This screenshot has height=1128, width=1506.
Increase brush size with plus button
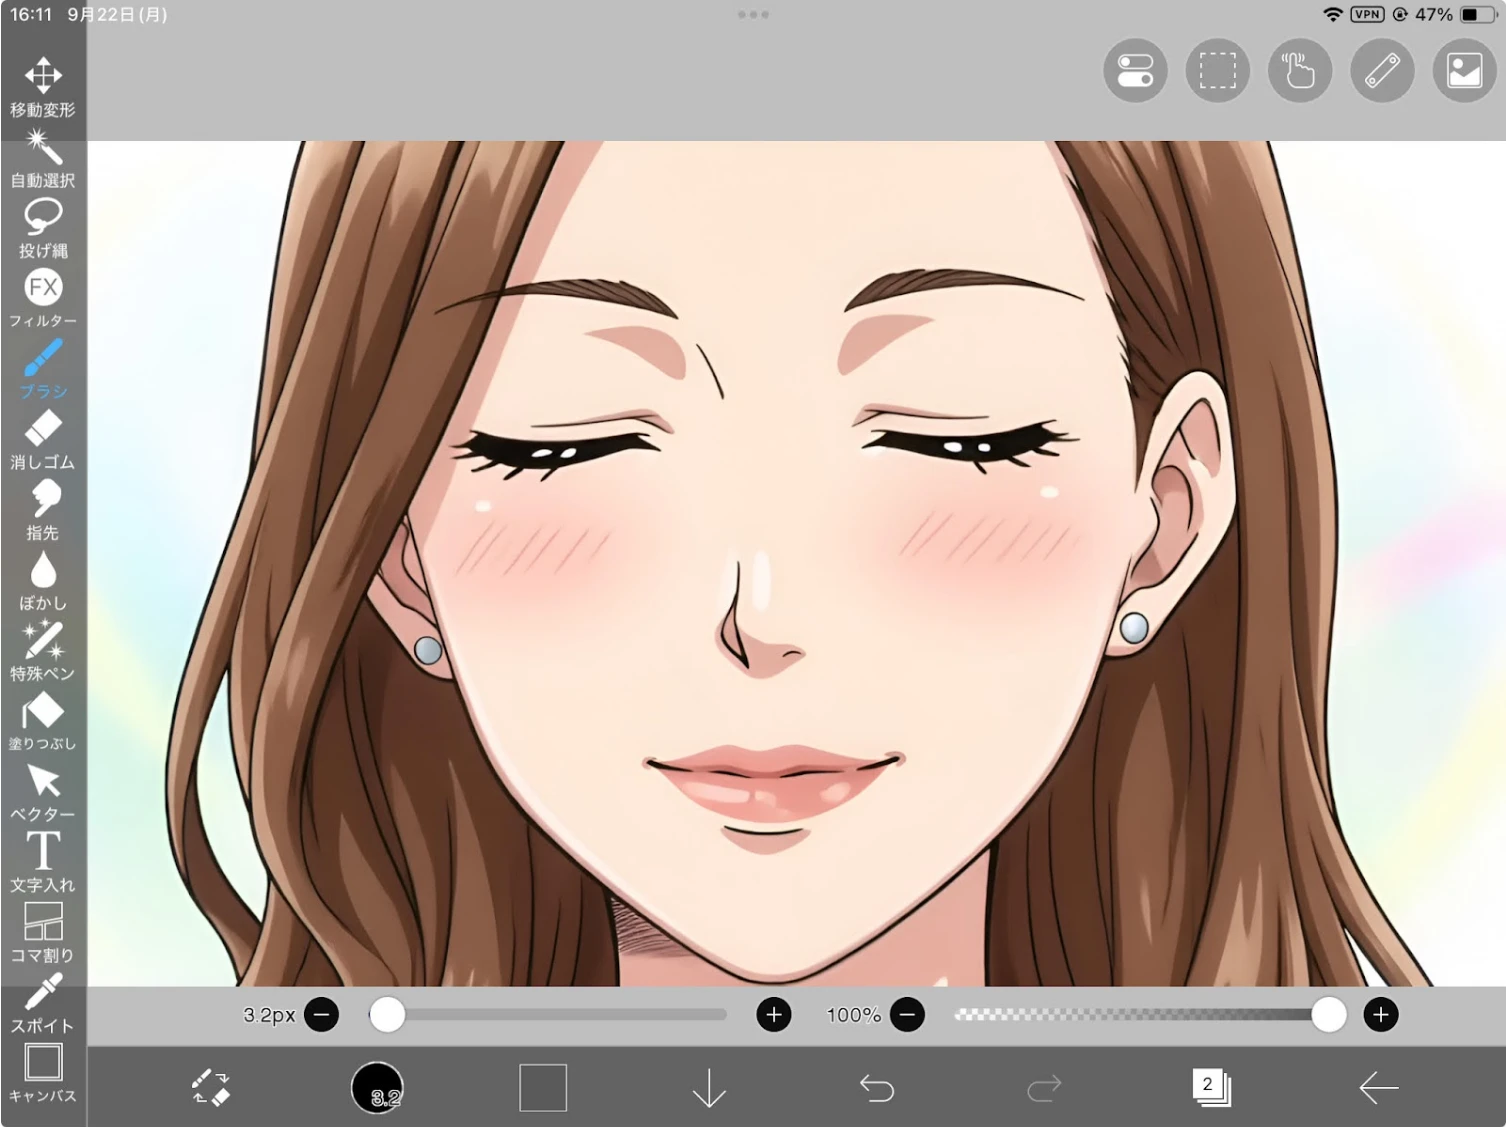[x=773, y=1015]
